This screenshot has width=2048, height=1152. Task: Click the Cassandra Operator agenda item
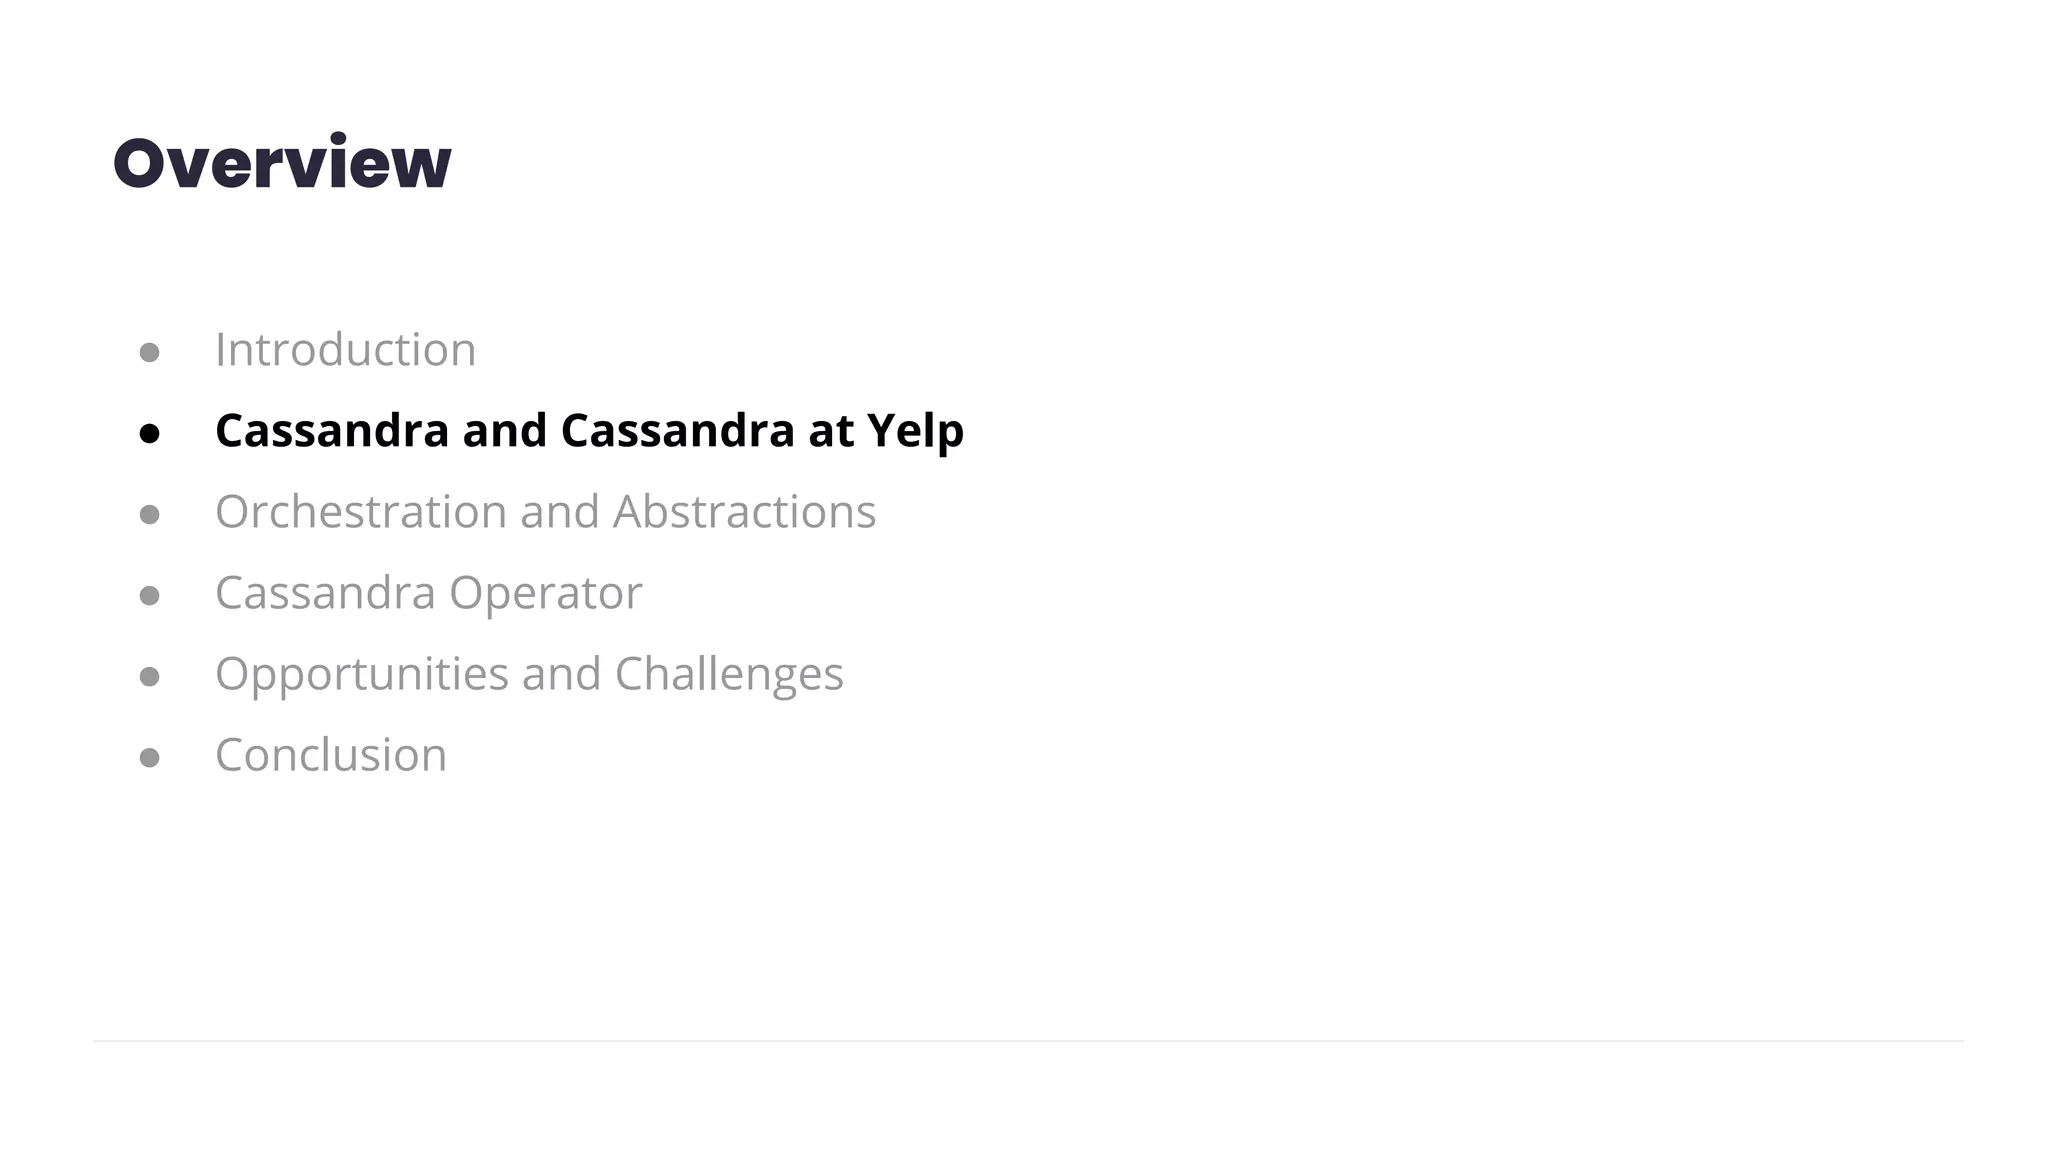pyautogui.click(x=428, y=594)
